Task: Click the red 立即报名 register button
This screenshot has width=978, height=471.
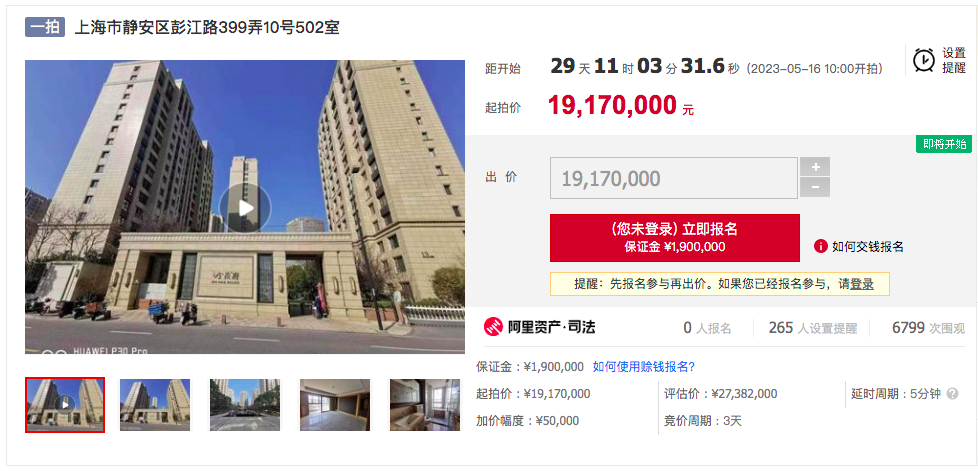Action: (x=675, y=238)
